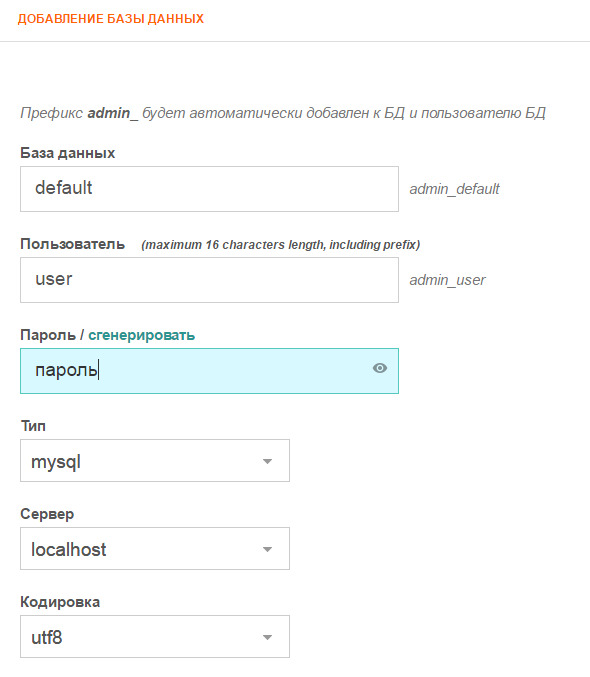Click the Тип label

point(33,426)
